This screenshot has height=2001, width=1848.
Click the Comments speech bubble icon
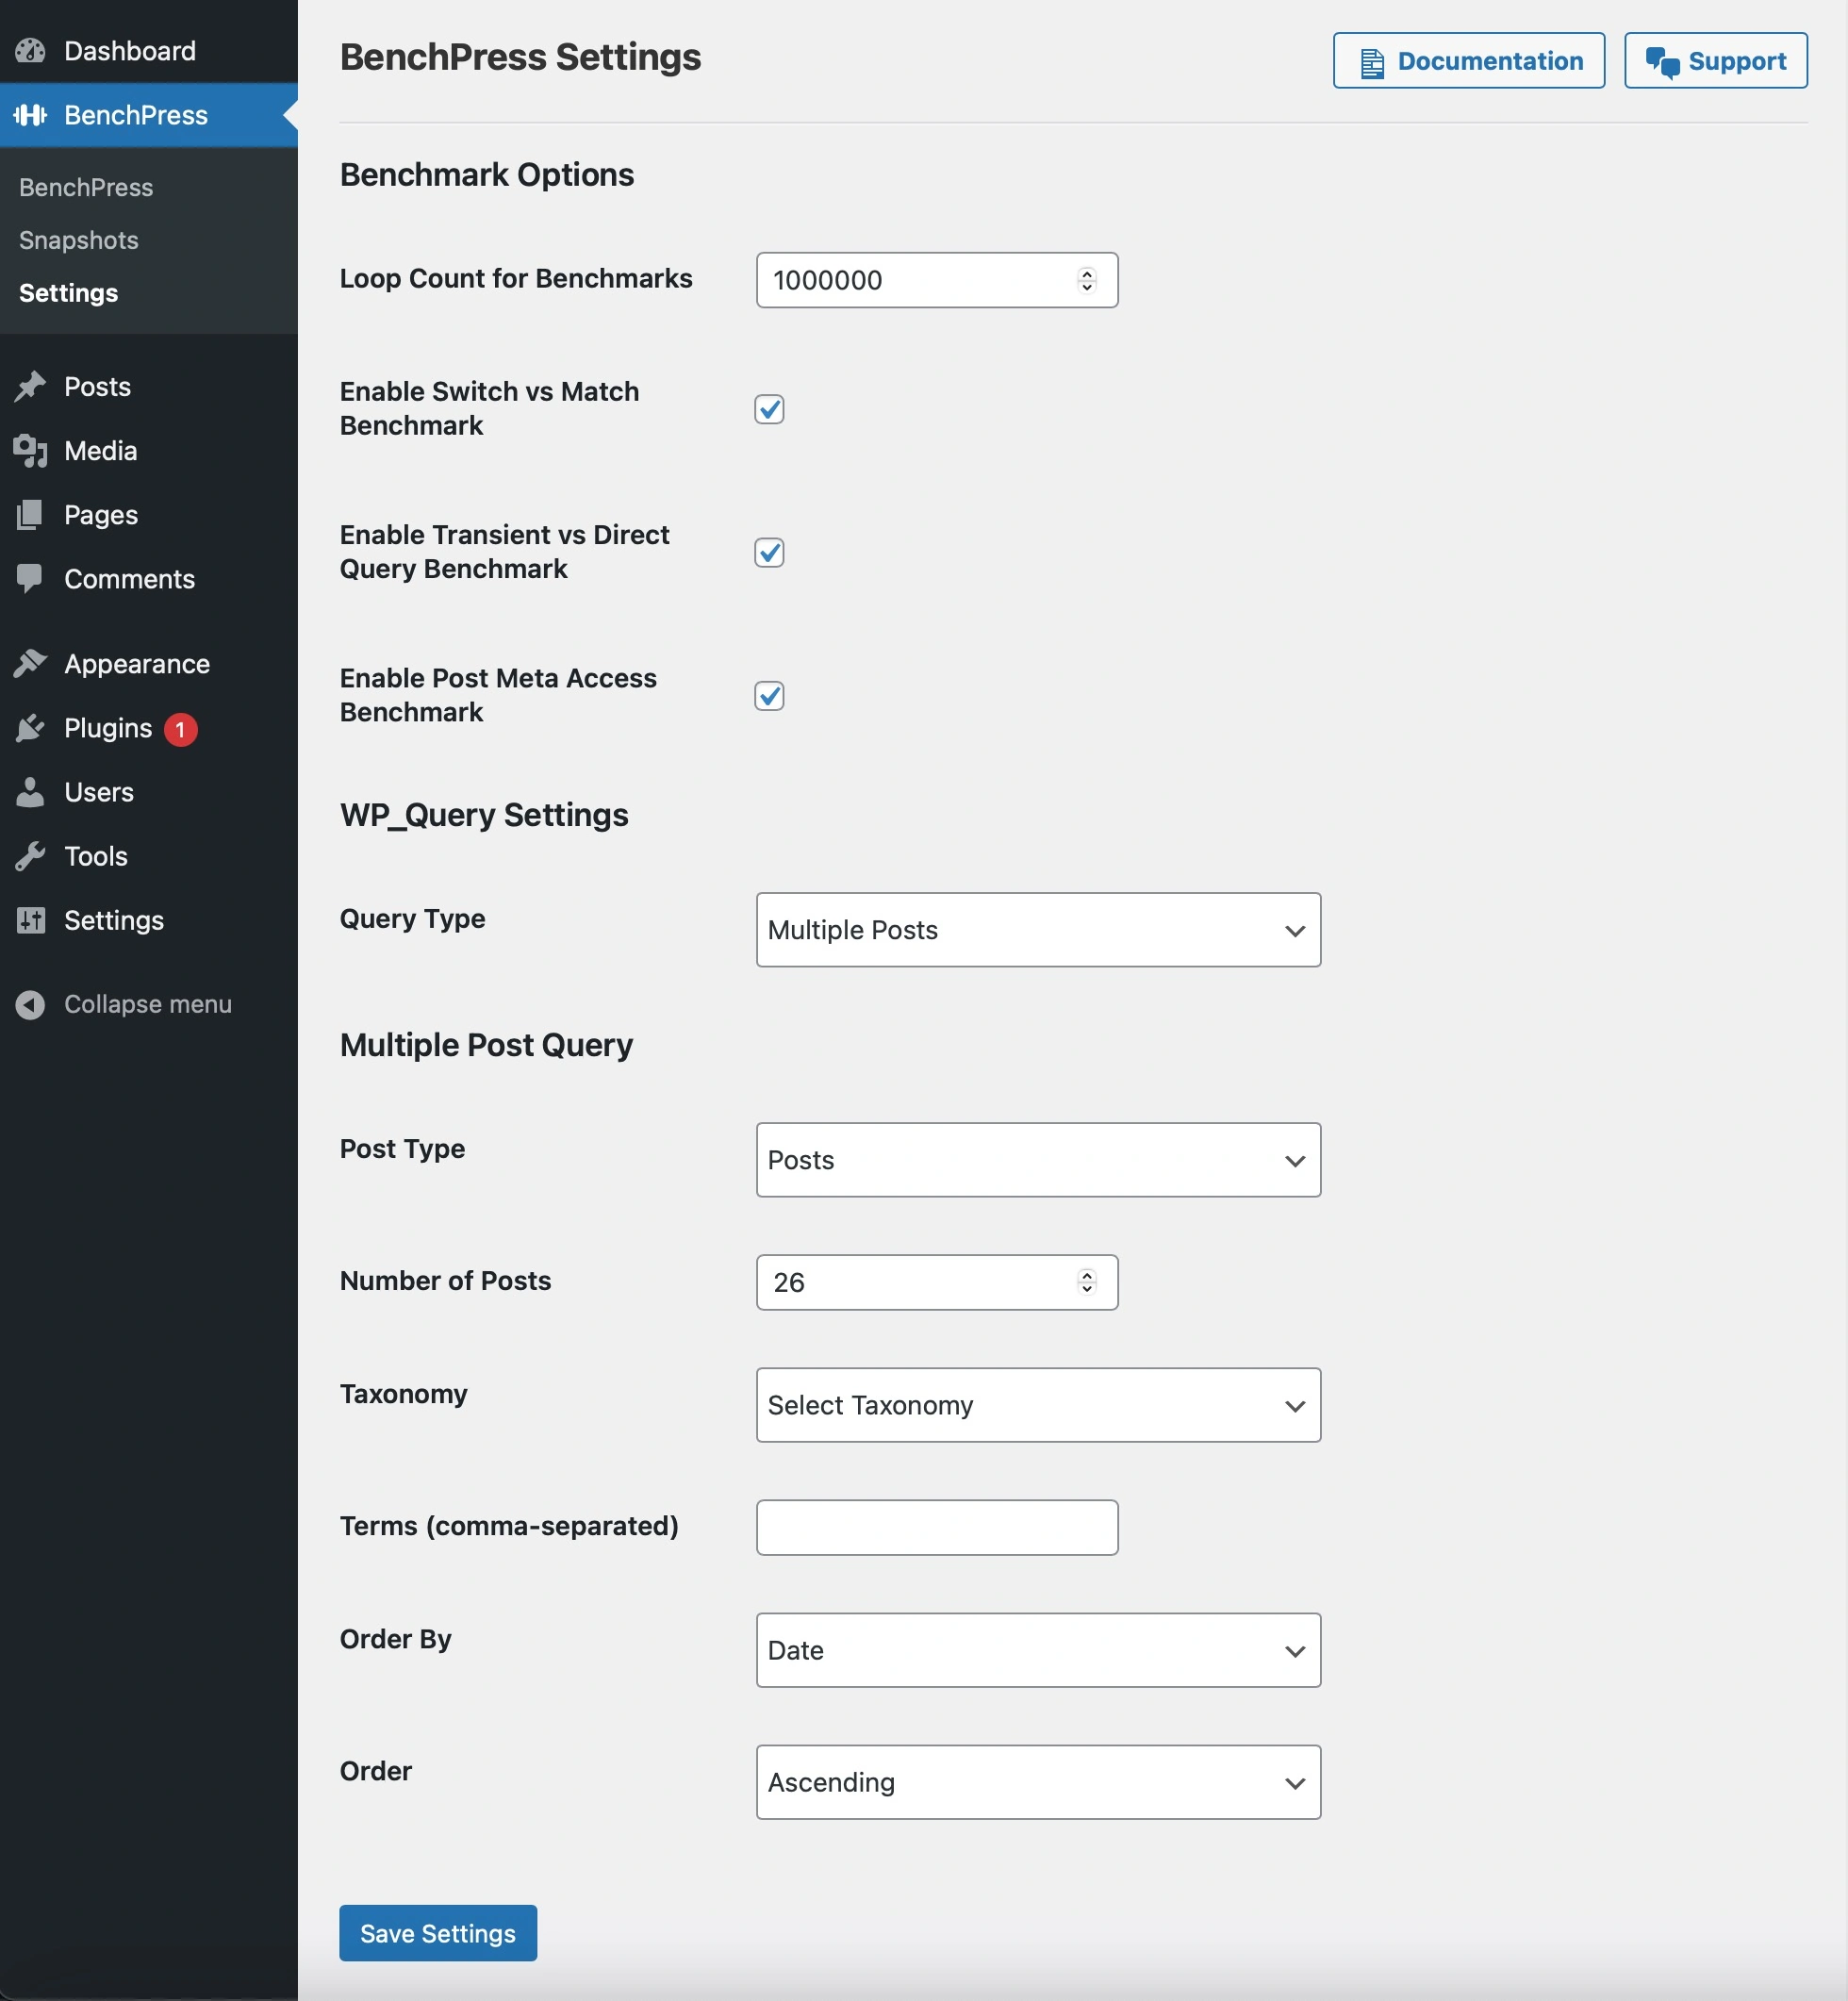click(x=31, y=579)
